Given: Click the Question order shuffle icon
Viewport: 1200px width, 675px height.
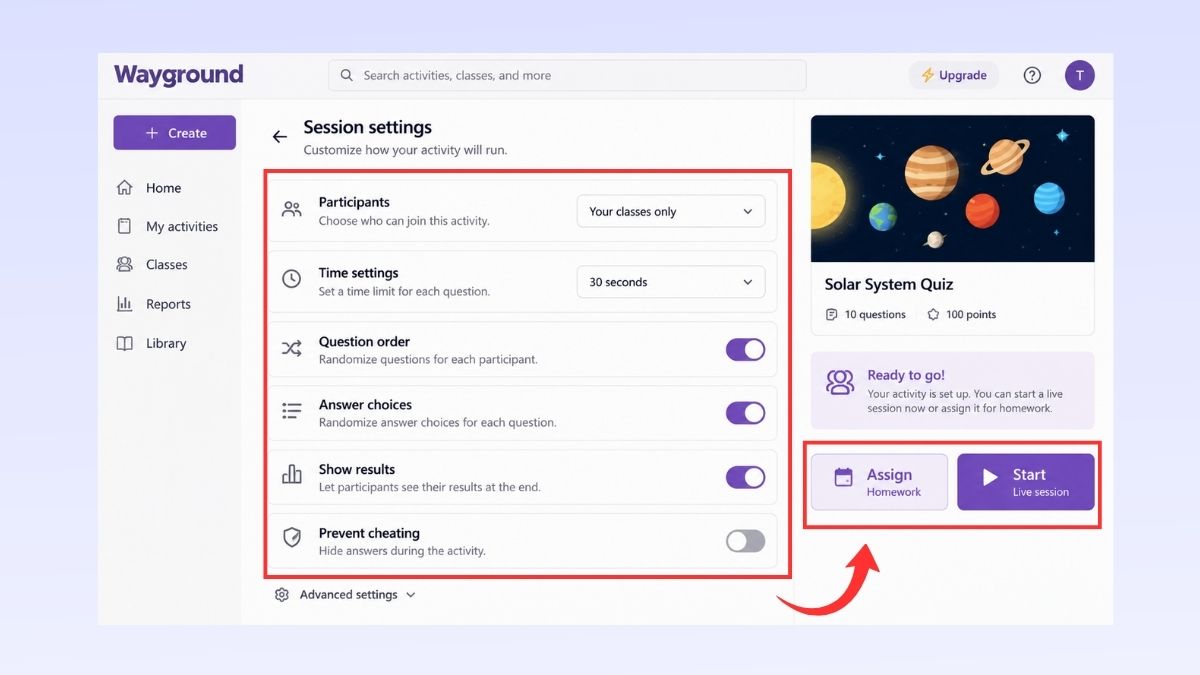Looking at the screenshot, I should pos(292,349).
